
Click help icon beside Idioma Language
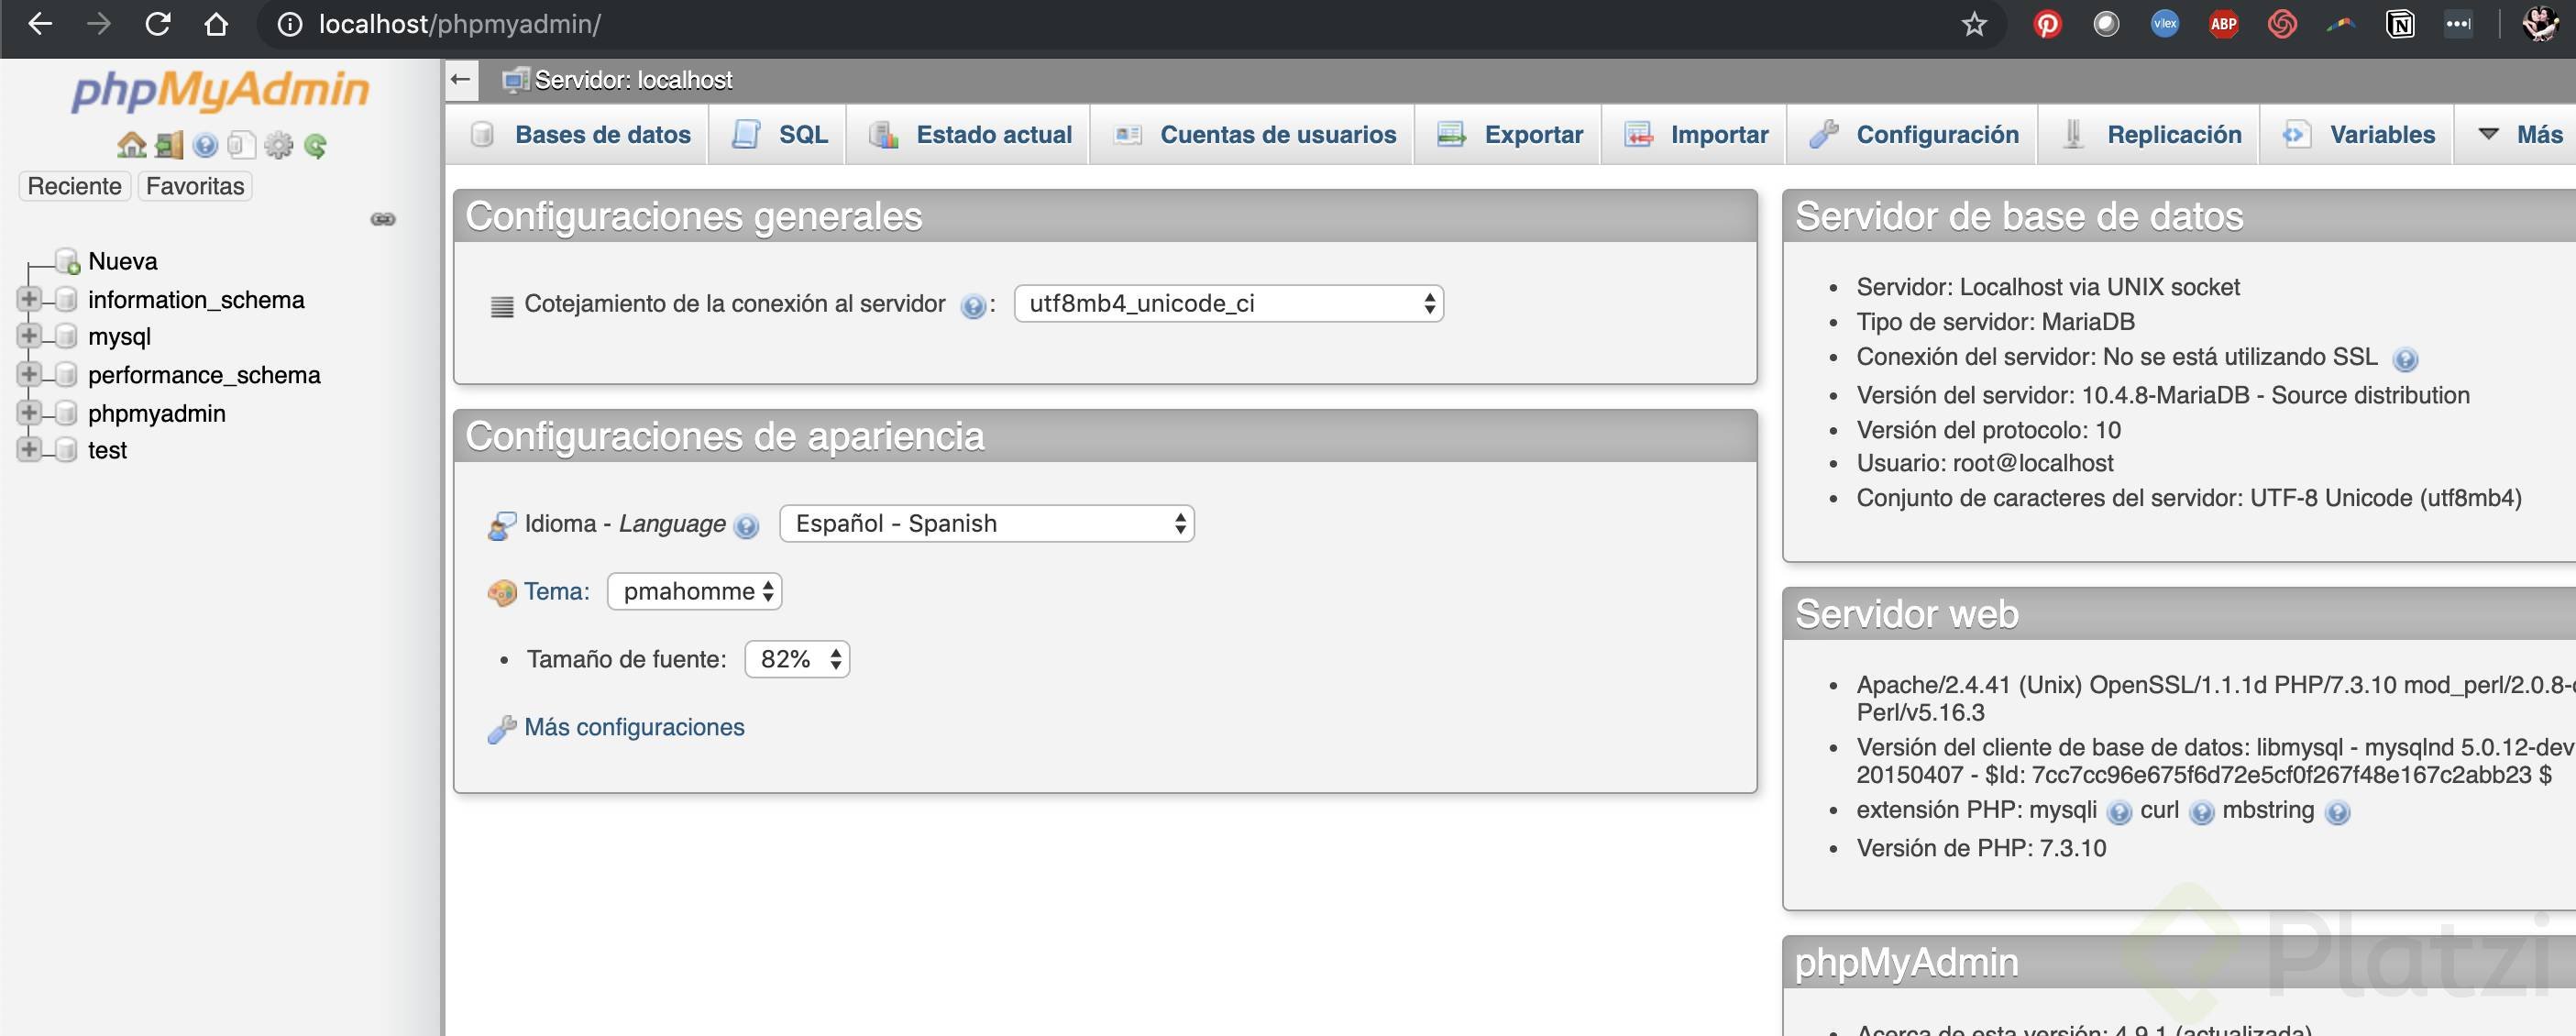746,526
